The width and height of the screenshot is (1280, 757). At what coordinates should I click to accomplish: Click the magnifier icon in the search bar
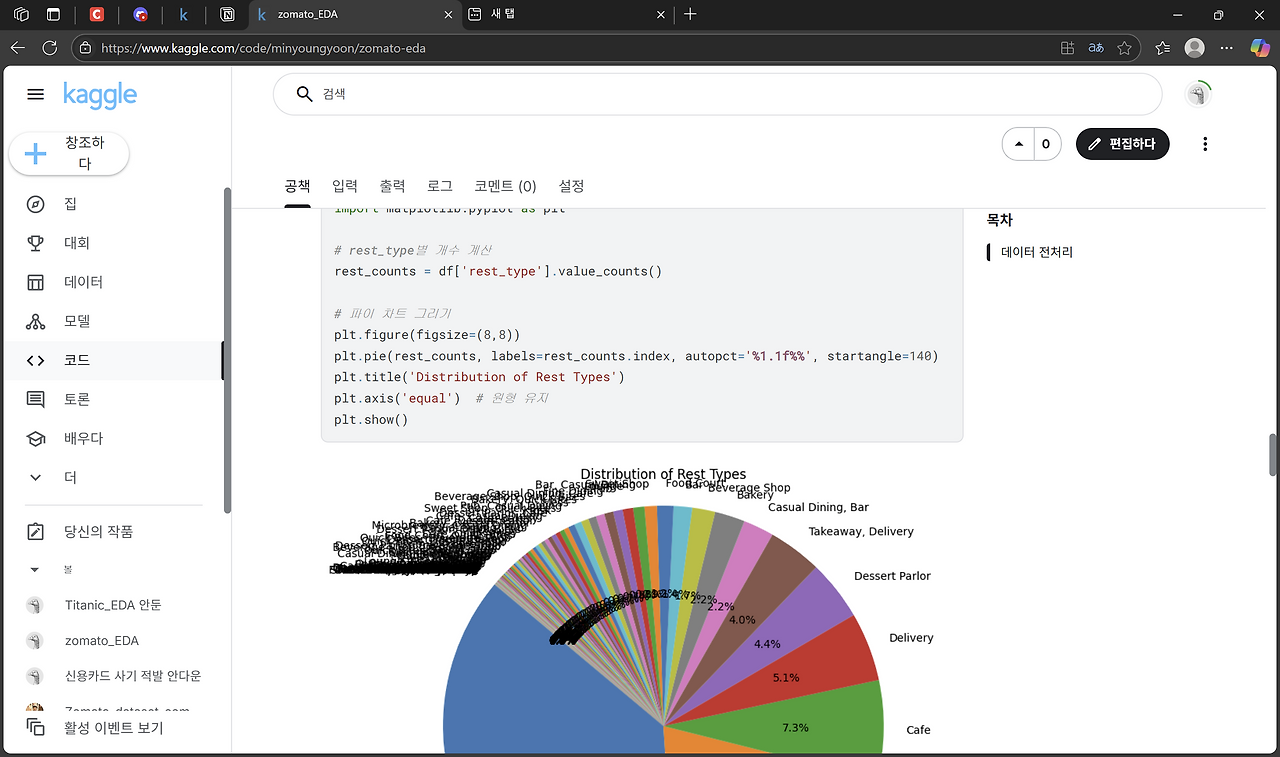[305, 94]
